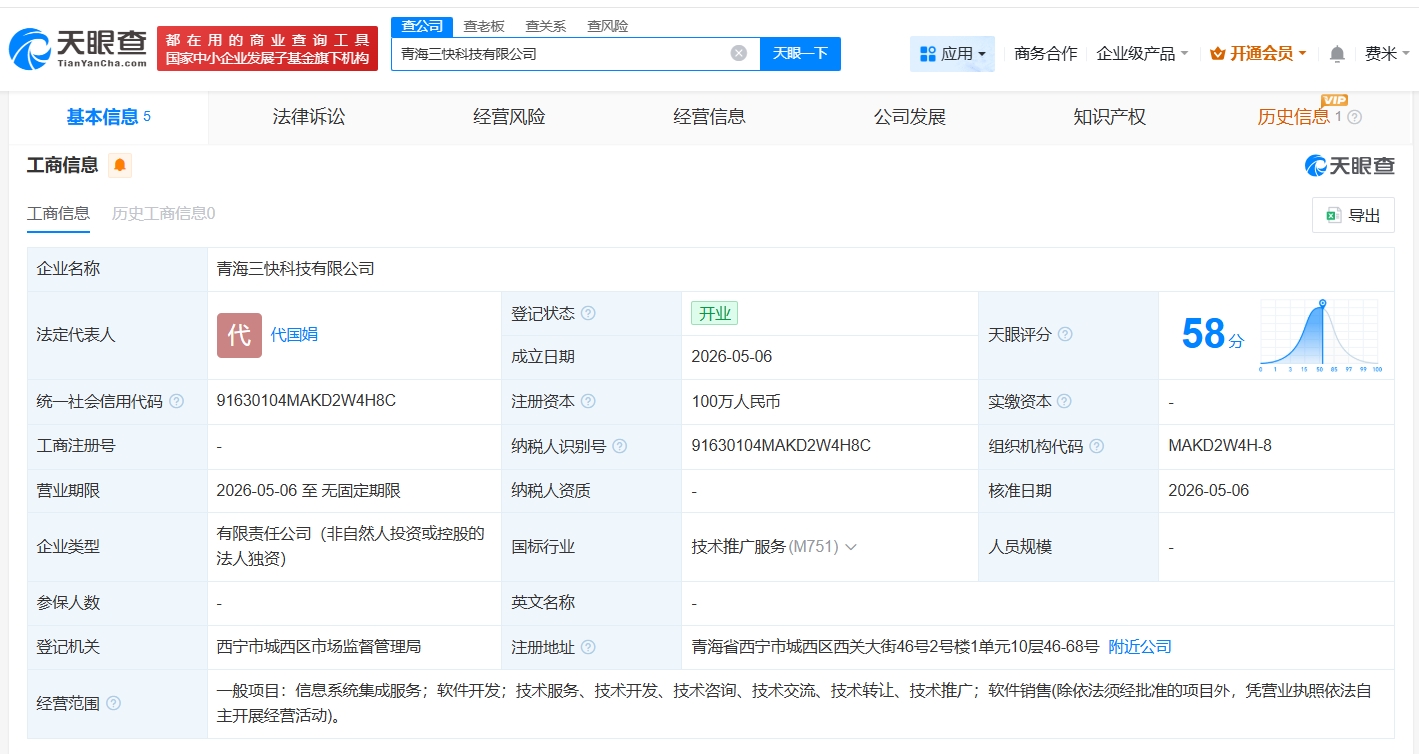Click help icon next to 注册地址
The image size is (1419, 754).
pos(588,647)
